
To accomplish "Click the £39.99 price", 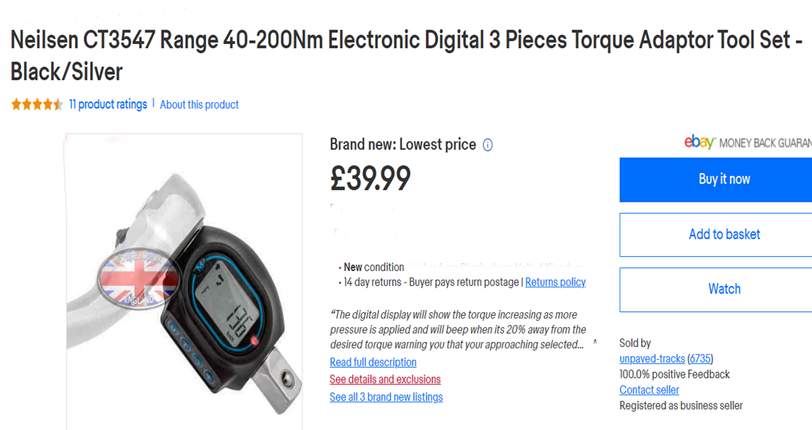I will [370, 178].
